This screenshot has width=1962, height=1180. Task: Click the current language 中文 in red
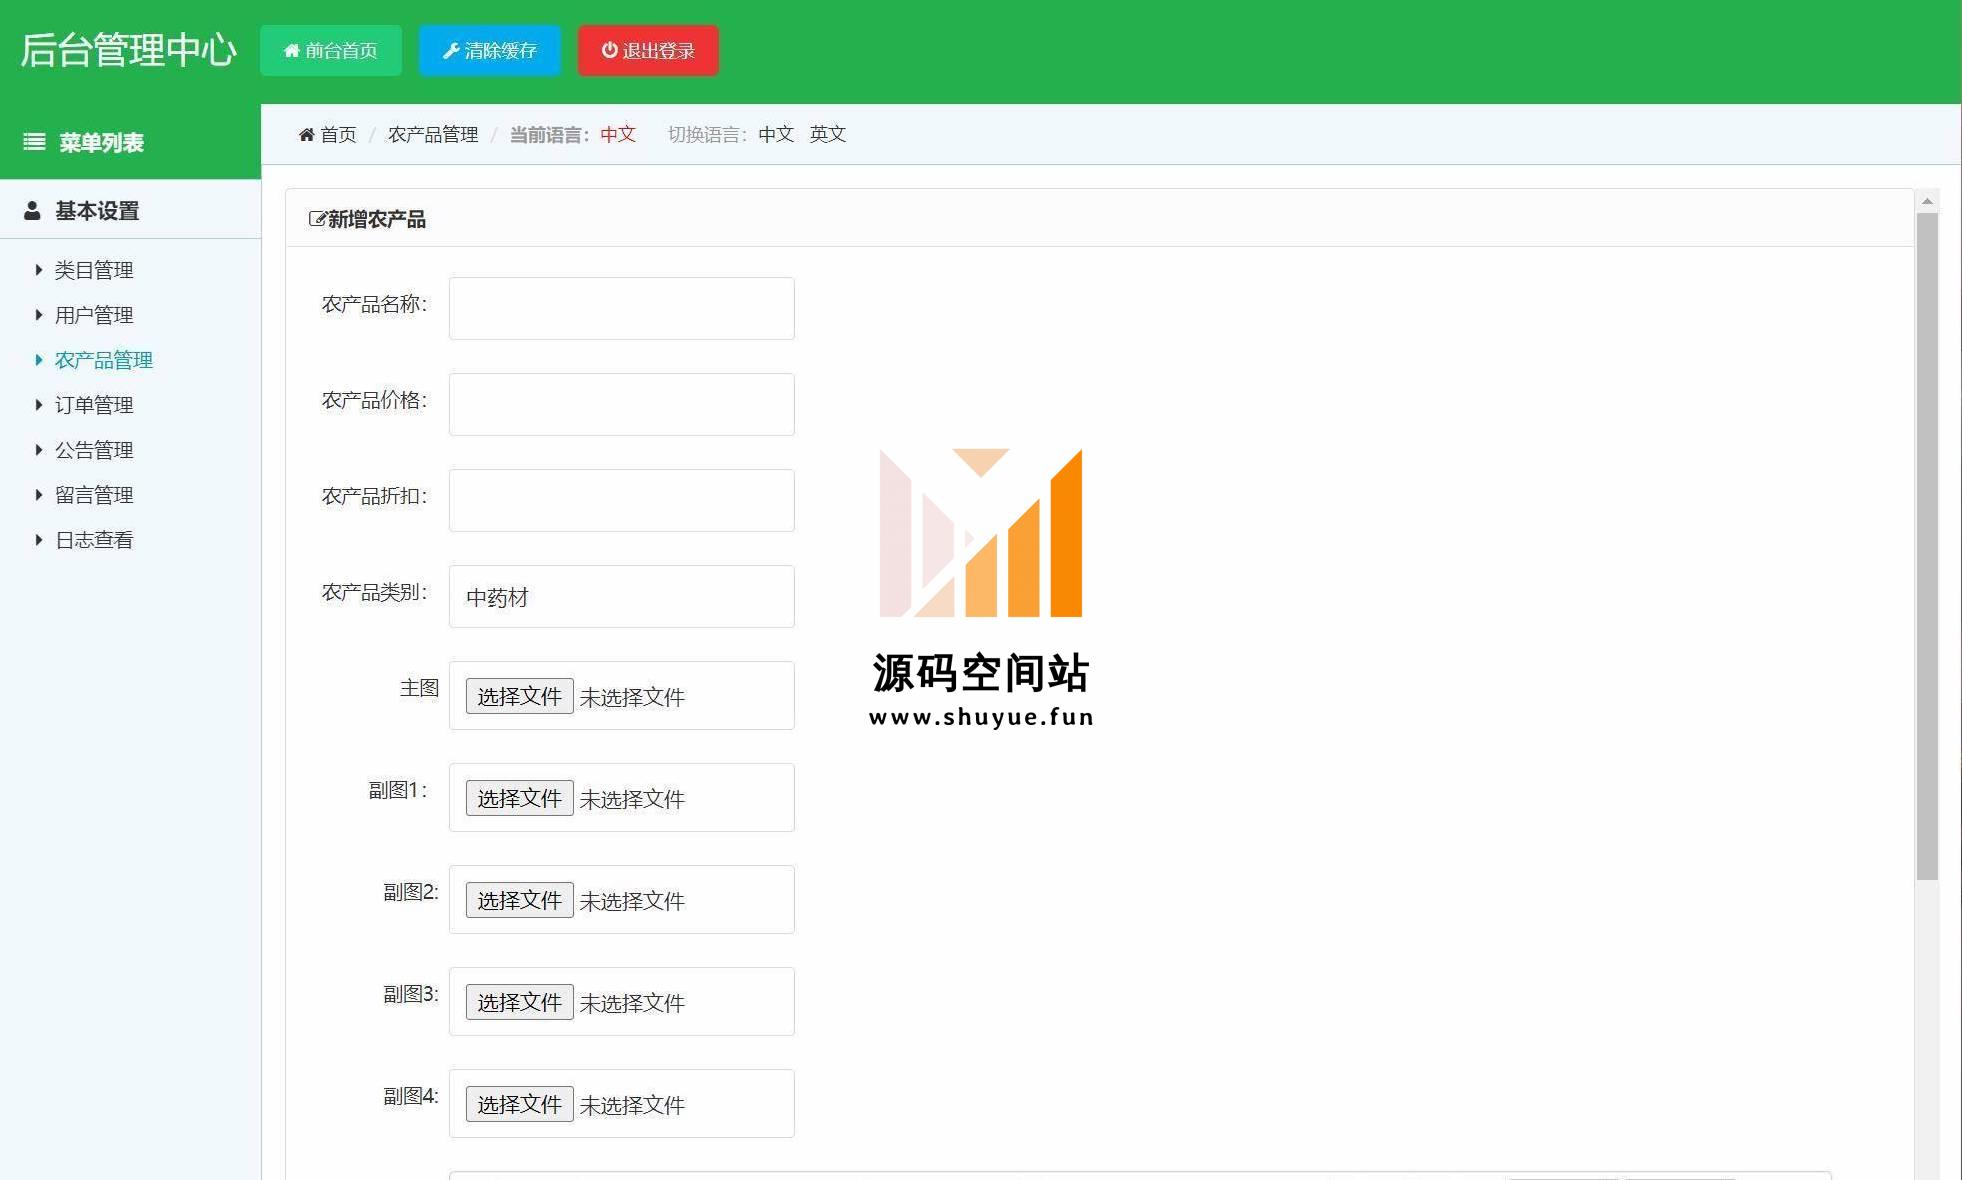[618, 134]
